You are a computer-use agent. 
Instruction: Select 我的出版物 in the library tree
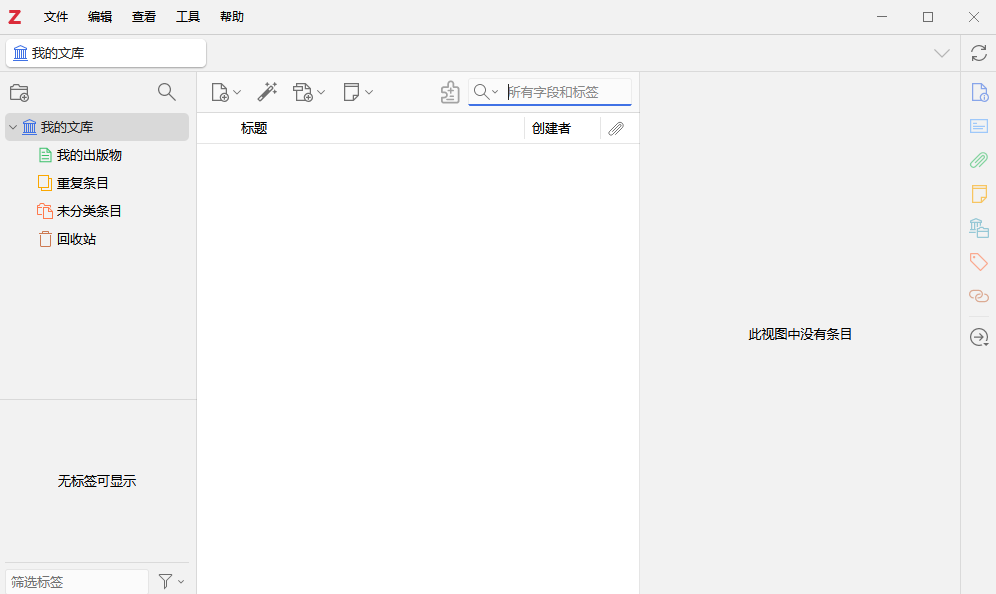pos(89,155)
